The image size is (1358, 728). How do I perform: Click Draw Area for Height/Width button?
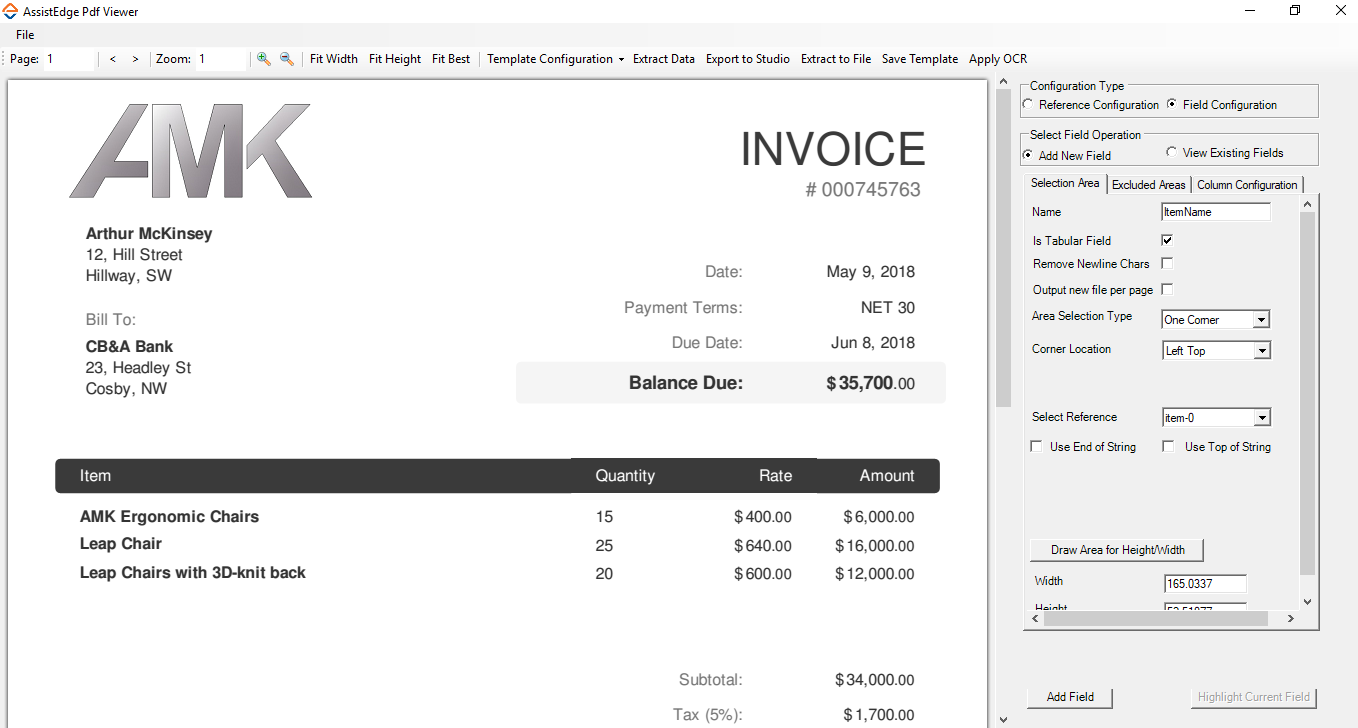pyautogui.click(x=1117, y=550)
